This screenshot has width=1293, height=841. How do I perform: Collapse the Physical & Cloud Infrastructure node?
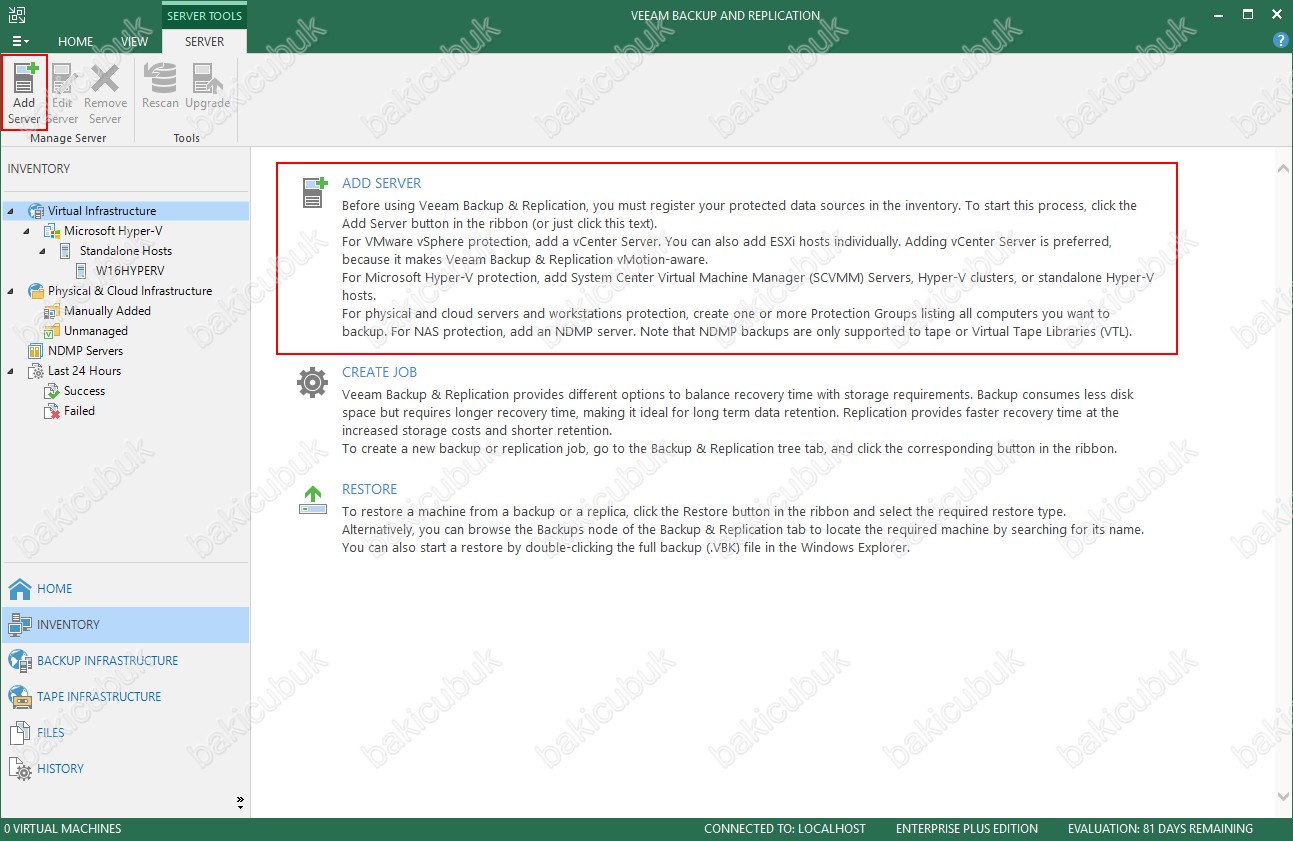(x=9, y=291)
